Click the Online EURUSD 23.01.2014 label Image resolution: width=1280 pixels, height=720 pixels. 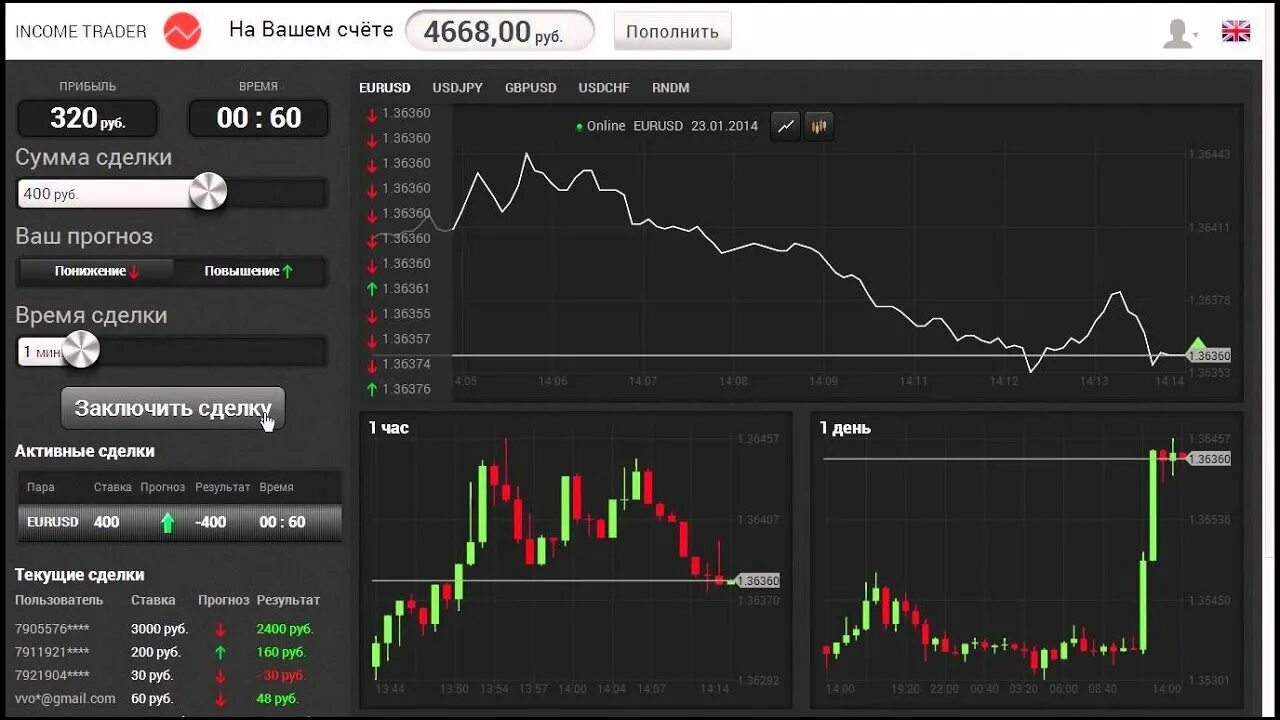pyautogui.click(x=667, y=126)
